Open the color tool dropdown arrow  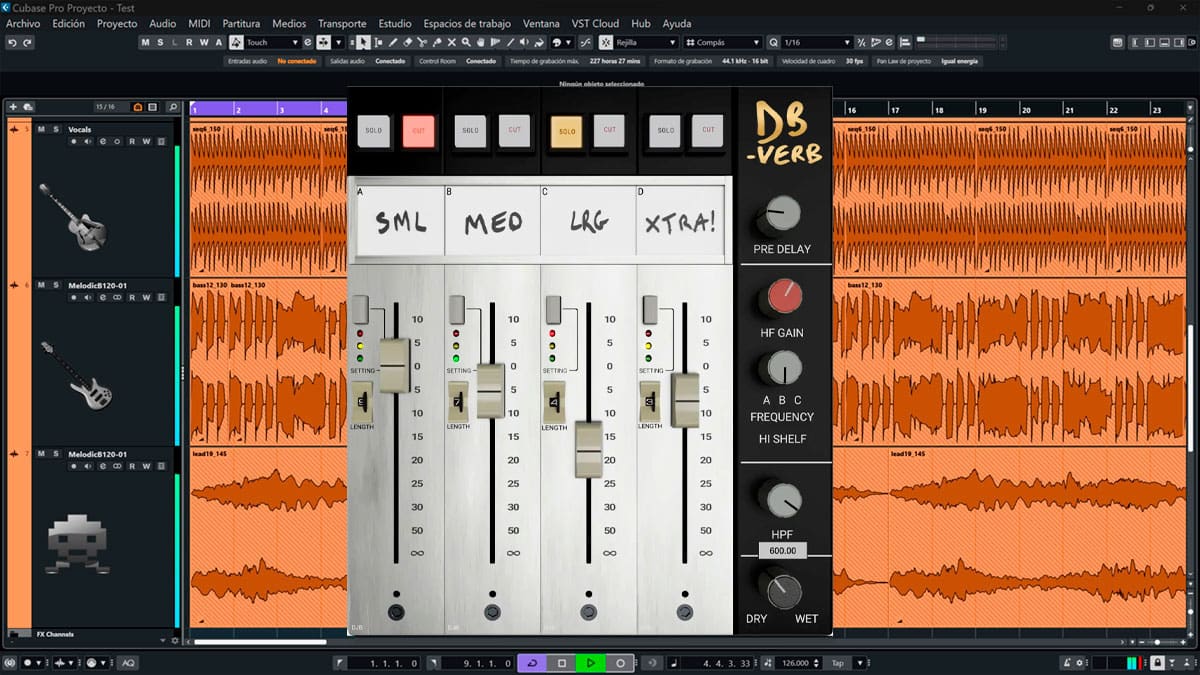click(570, 43)
